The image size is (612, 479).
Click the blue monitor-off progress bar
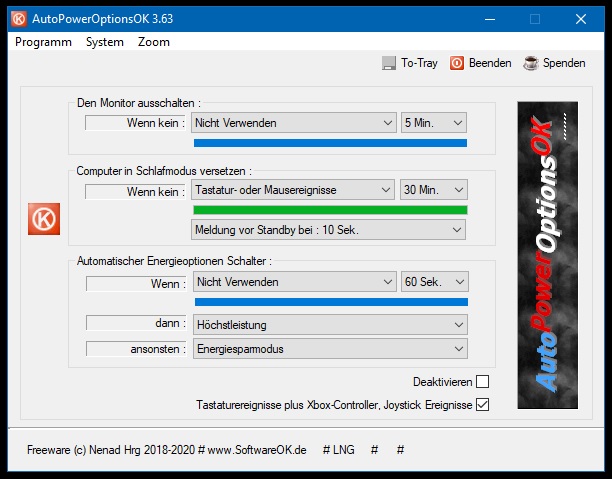(x=330, y=143)
